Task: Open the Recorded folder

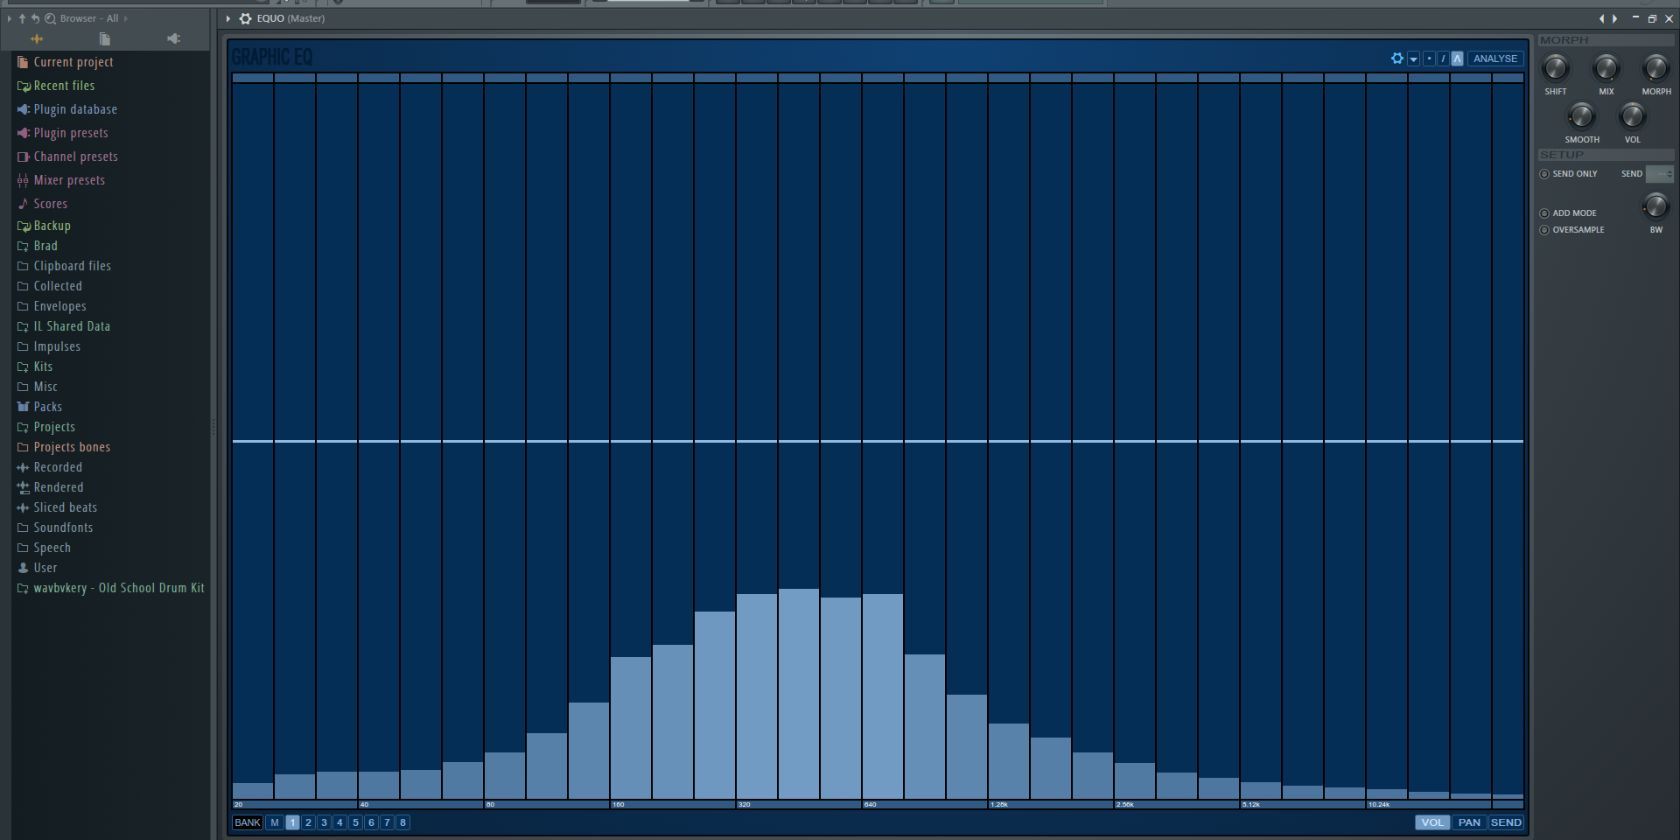Action: pos(49,467)
